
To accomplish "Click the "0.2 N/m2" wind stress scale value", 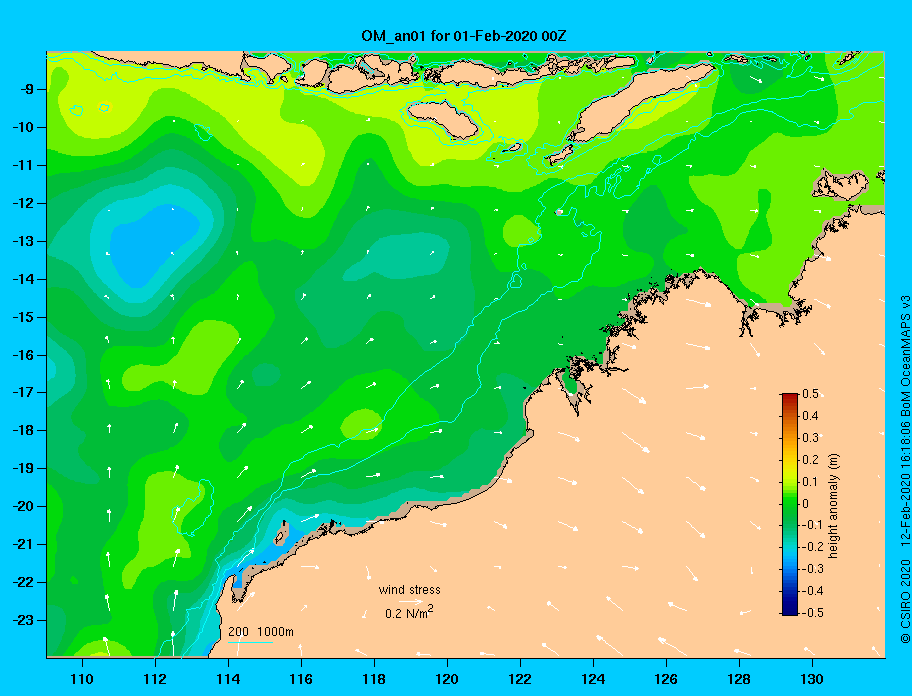I will pyautogui.click(x=409, y=613).
